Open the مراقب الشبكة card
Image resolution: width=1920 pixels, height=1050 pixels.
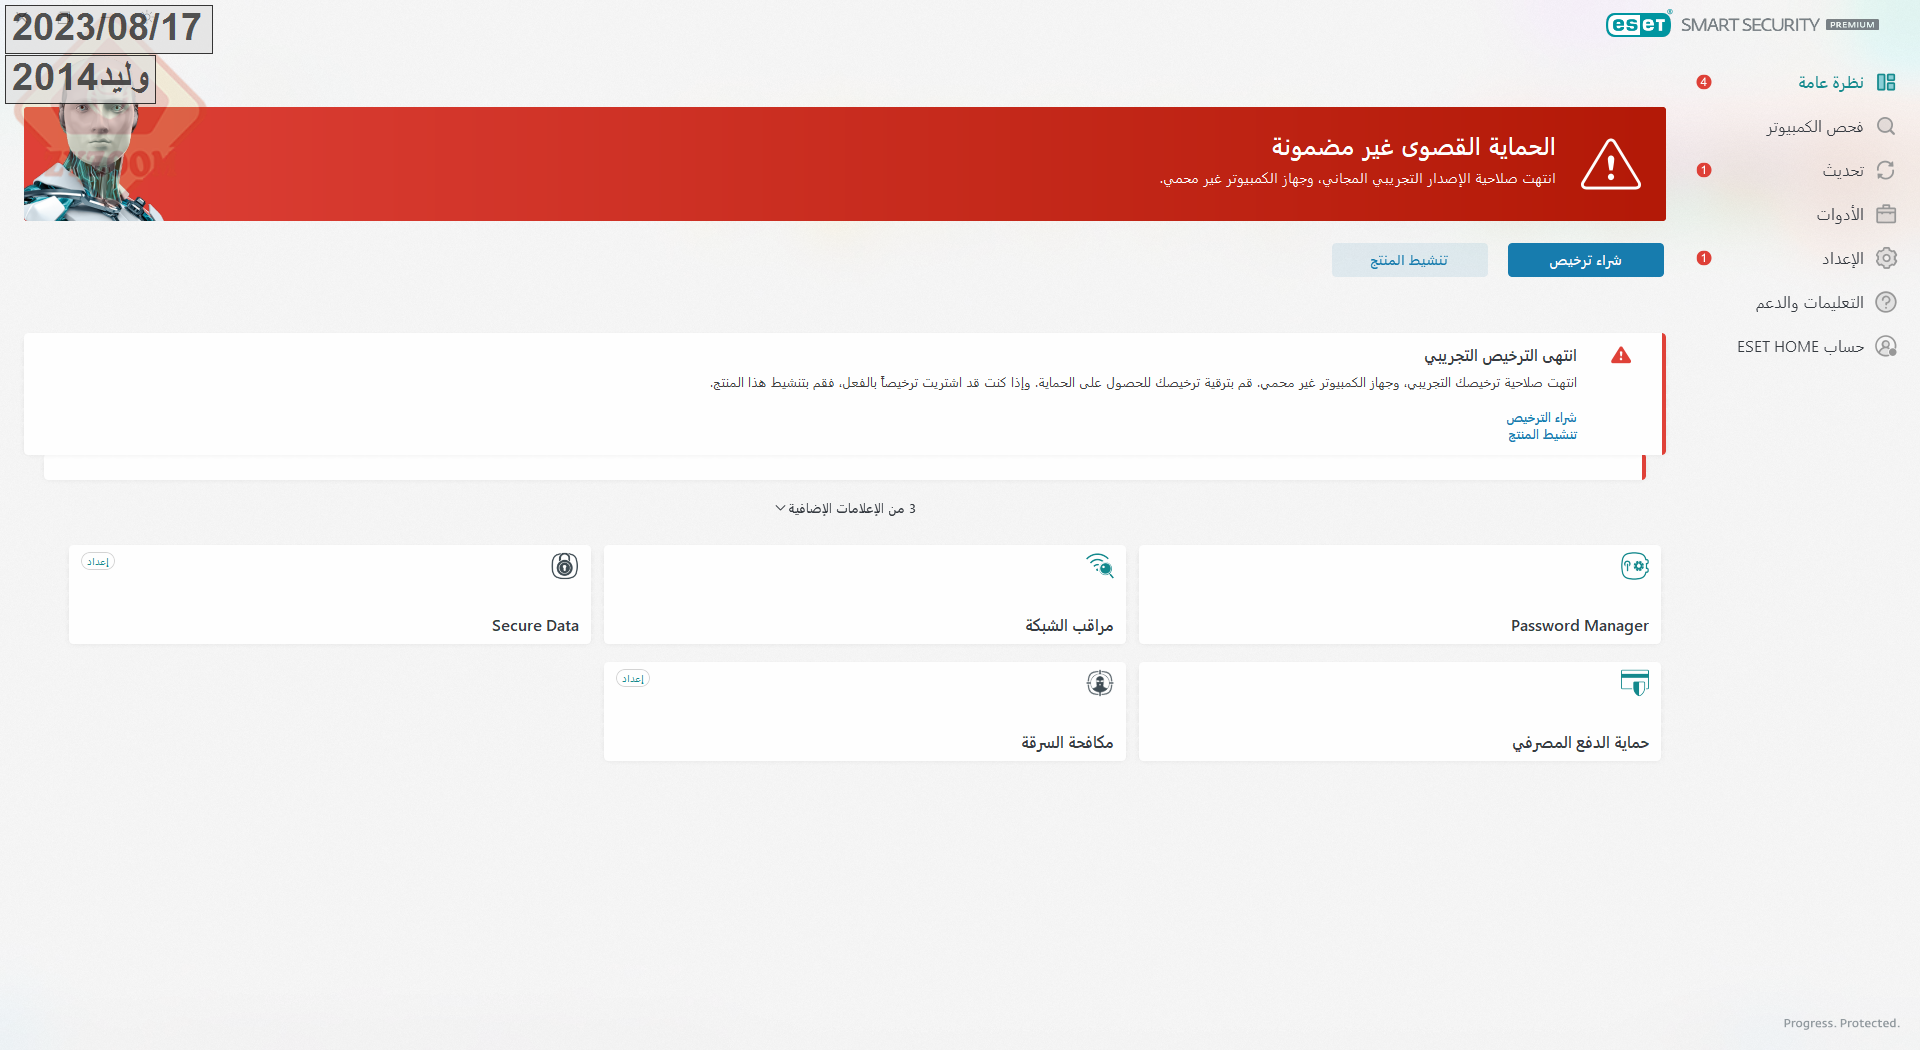coord(865,594)
